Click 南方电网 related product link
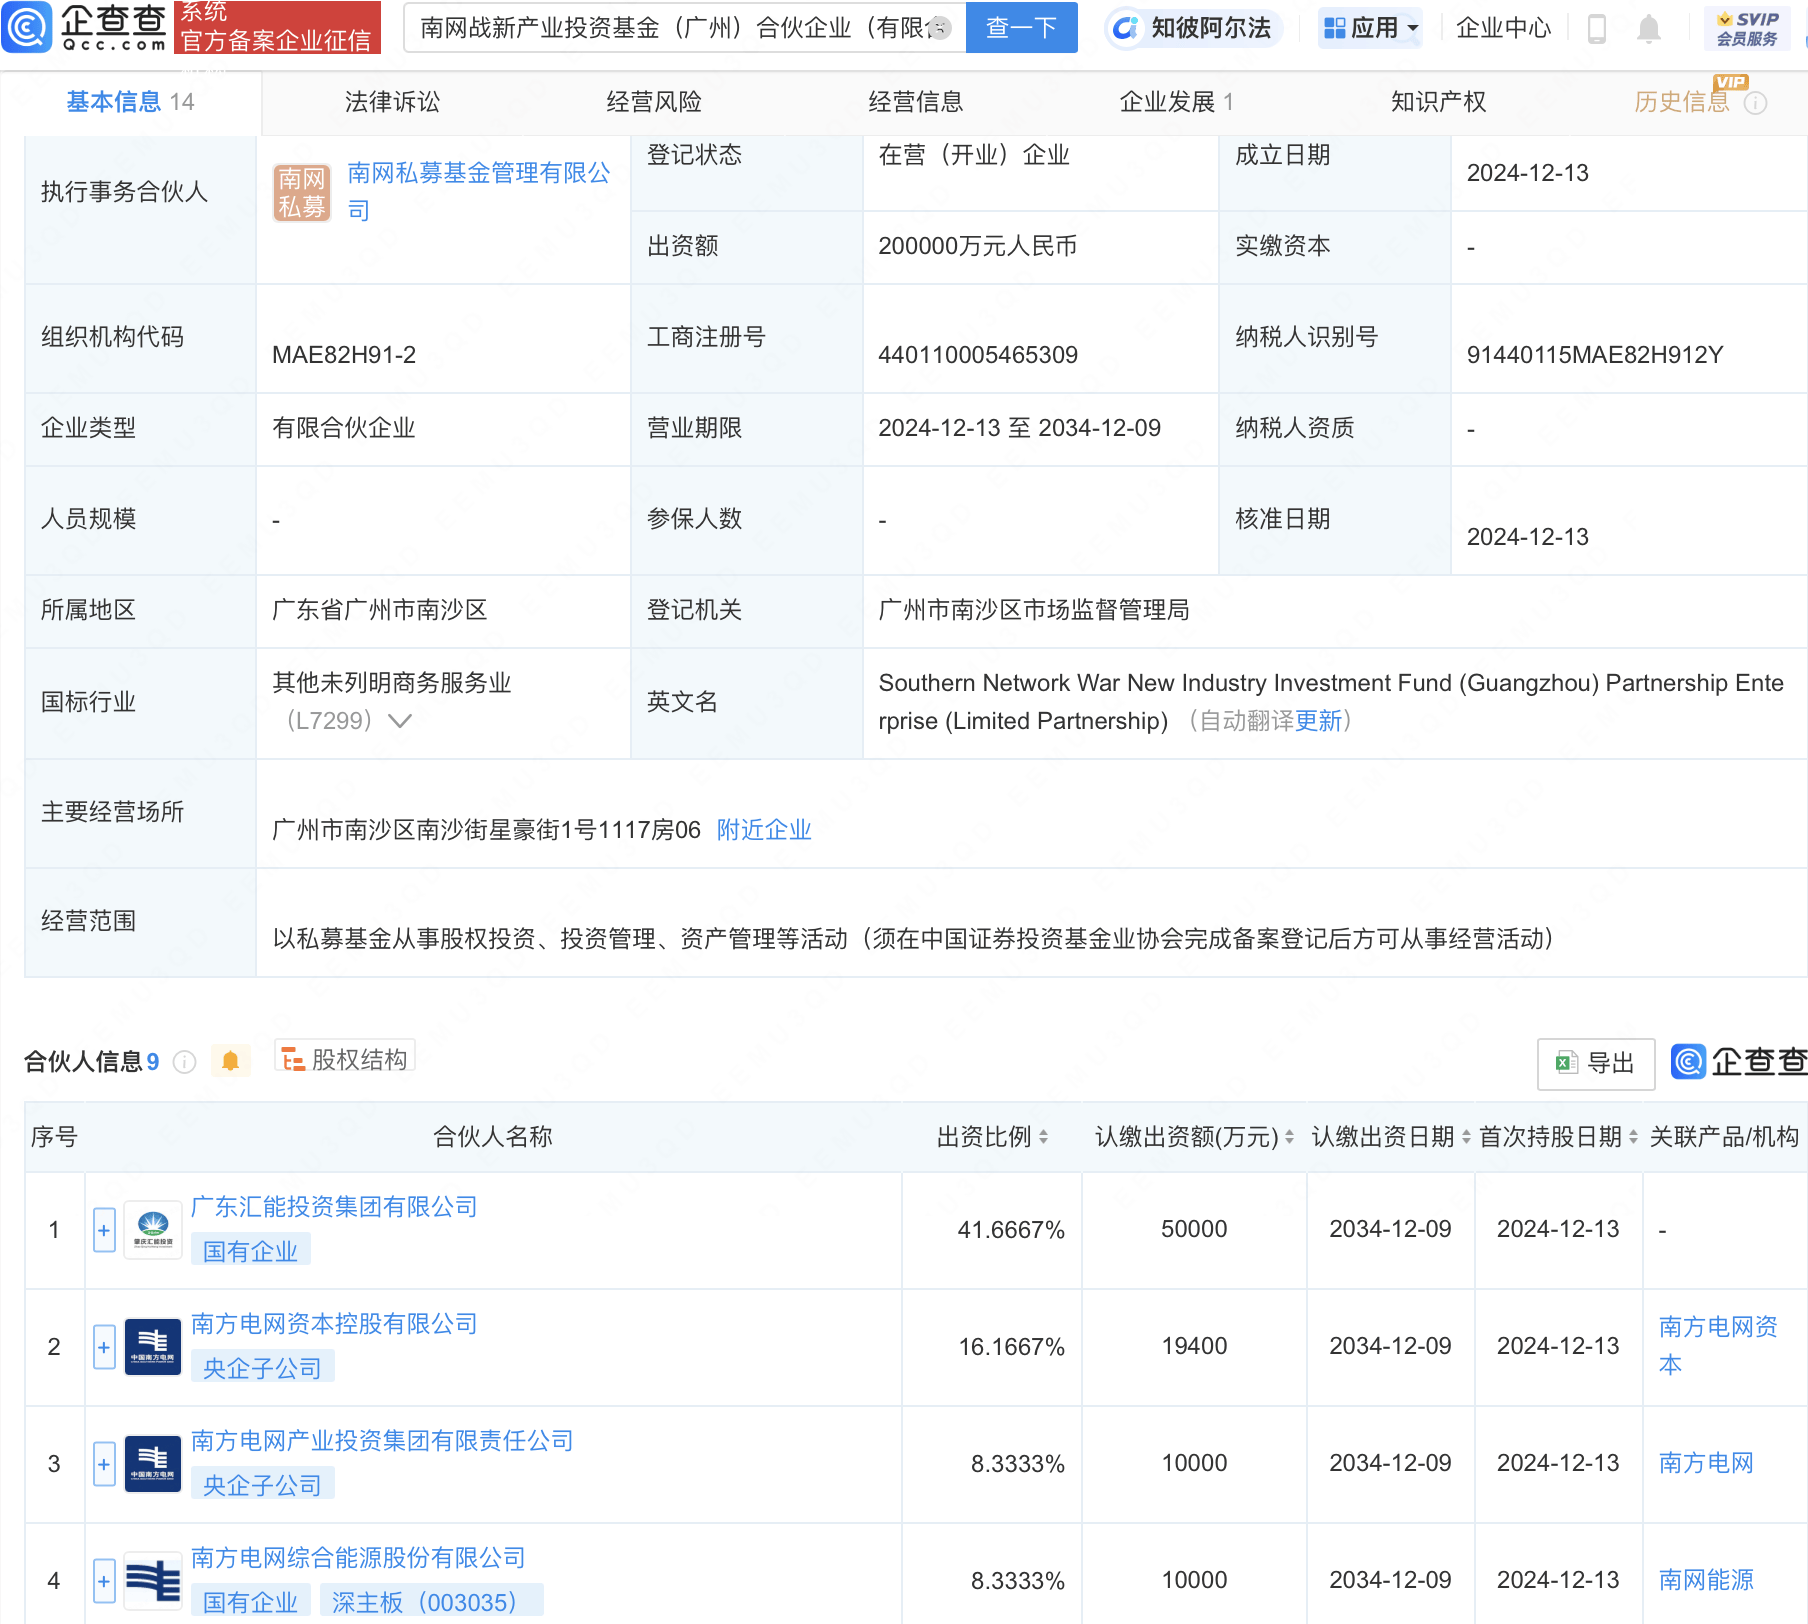 1706,1463
